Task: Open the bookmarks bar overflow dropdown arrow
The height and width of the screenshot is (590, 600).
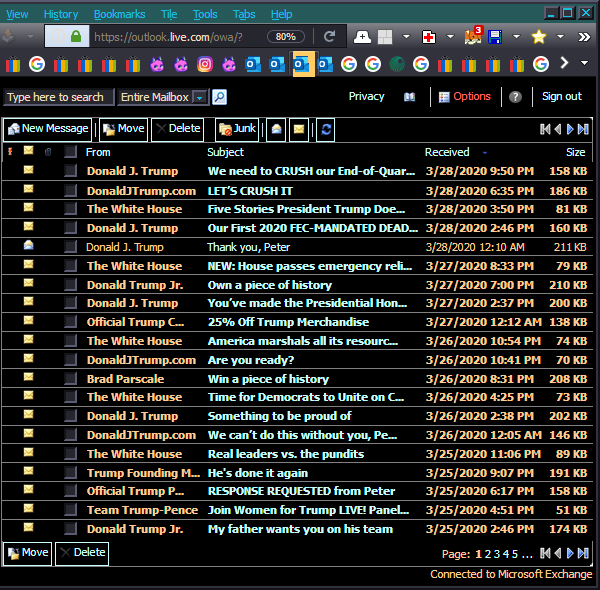Action: pyautogui.click(x=584, y=63)
